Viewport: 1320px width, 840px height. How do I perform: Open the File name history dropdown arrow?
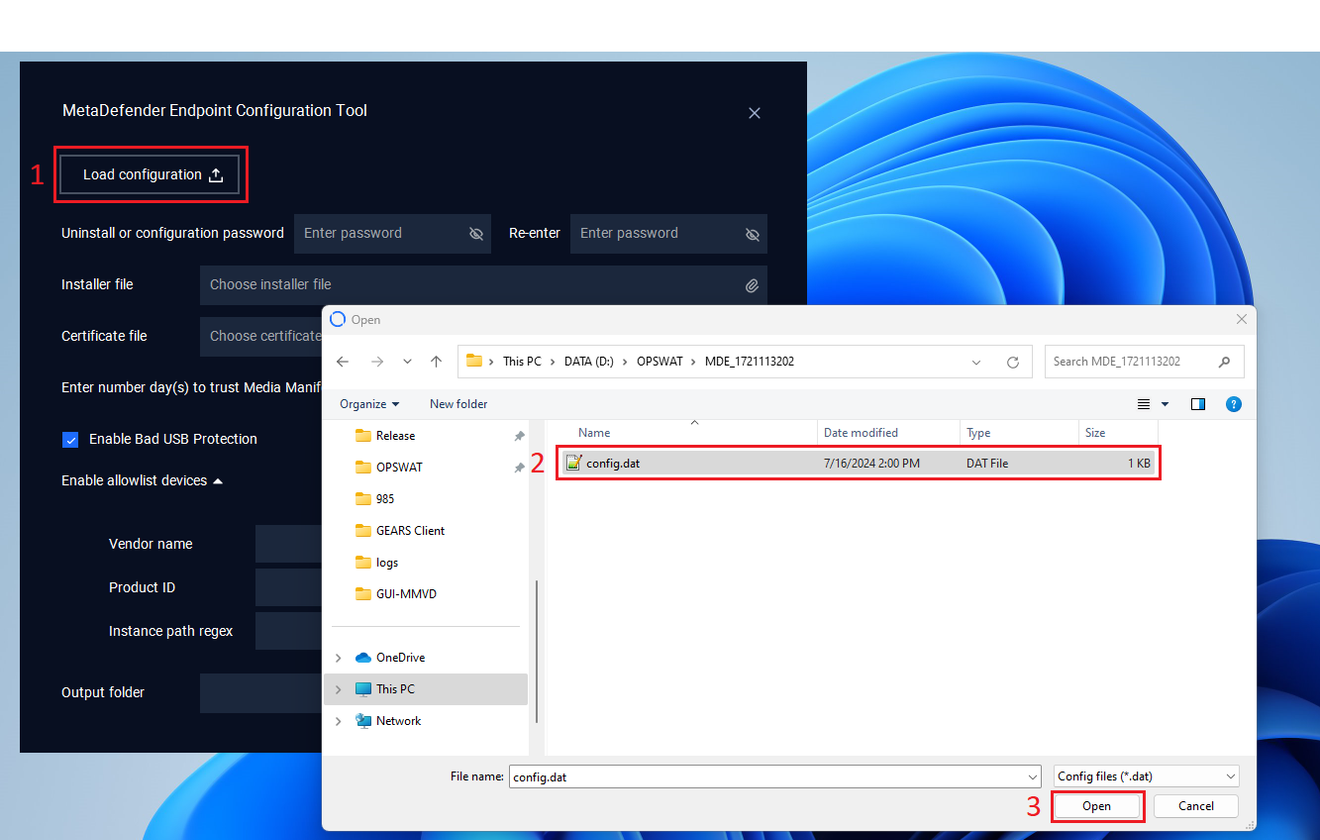[1033, 777]
